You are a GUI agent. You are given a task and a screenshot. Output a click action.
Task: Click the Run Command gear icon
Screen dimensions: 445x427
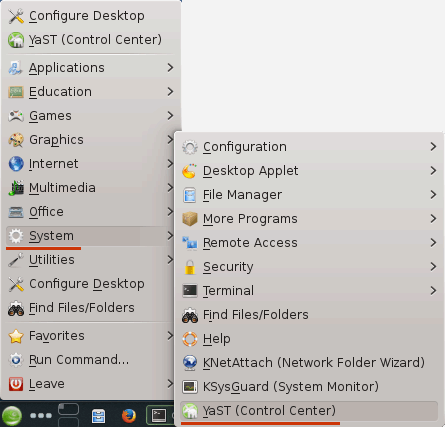(16, 360)
